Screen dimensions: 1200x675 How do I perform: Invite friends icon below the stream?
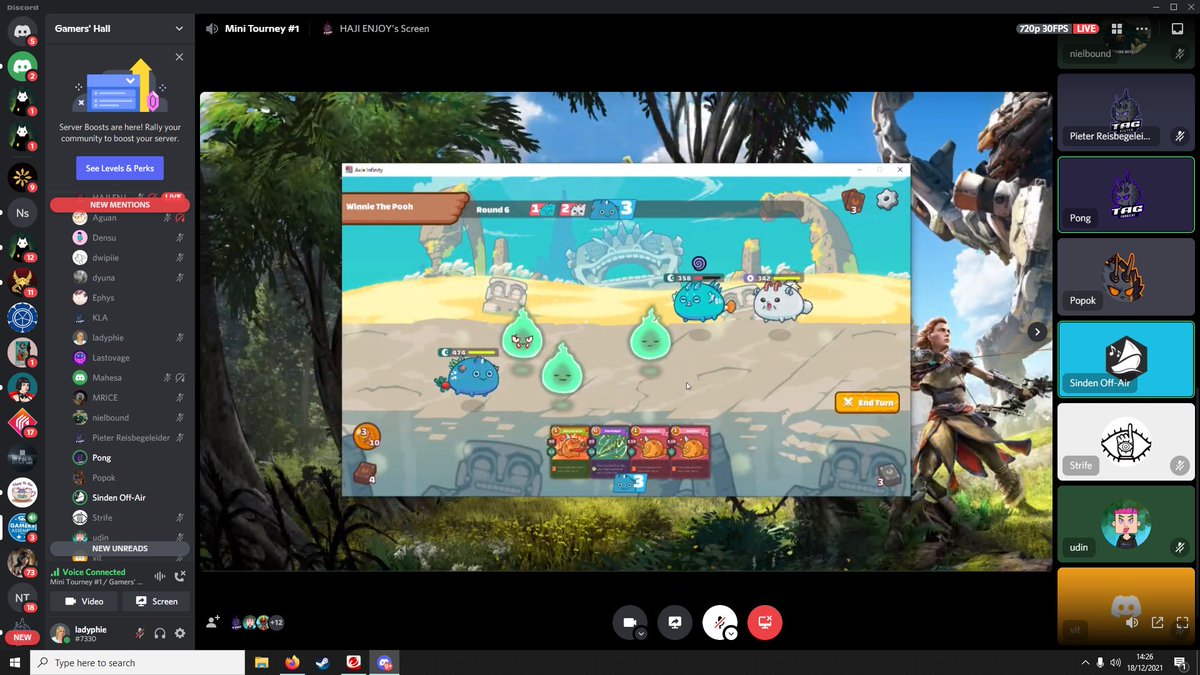pyautogui.click(x=213, y=622)
